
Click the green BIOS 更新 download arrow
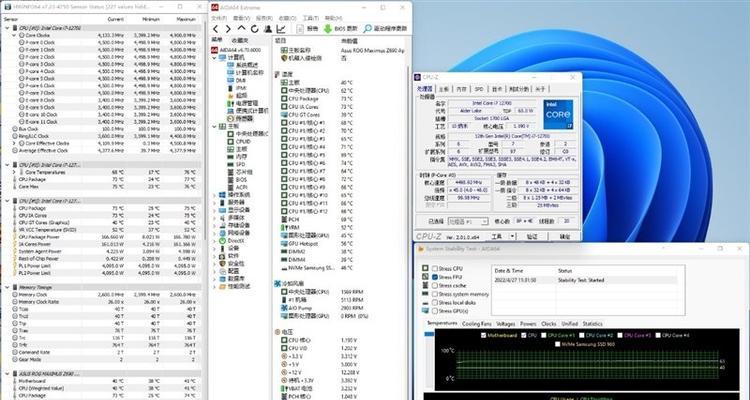(328, 29)
